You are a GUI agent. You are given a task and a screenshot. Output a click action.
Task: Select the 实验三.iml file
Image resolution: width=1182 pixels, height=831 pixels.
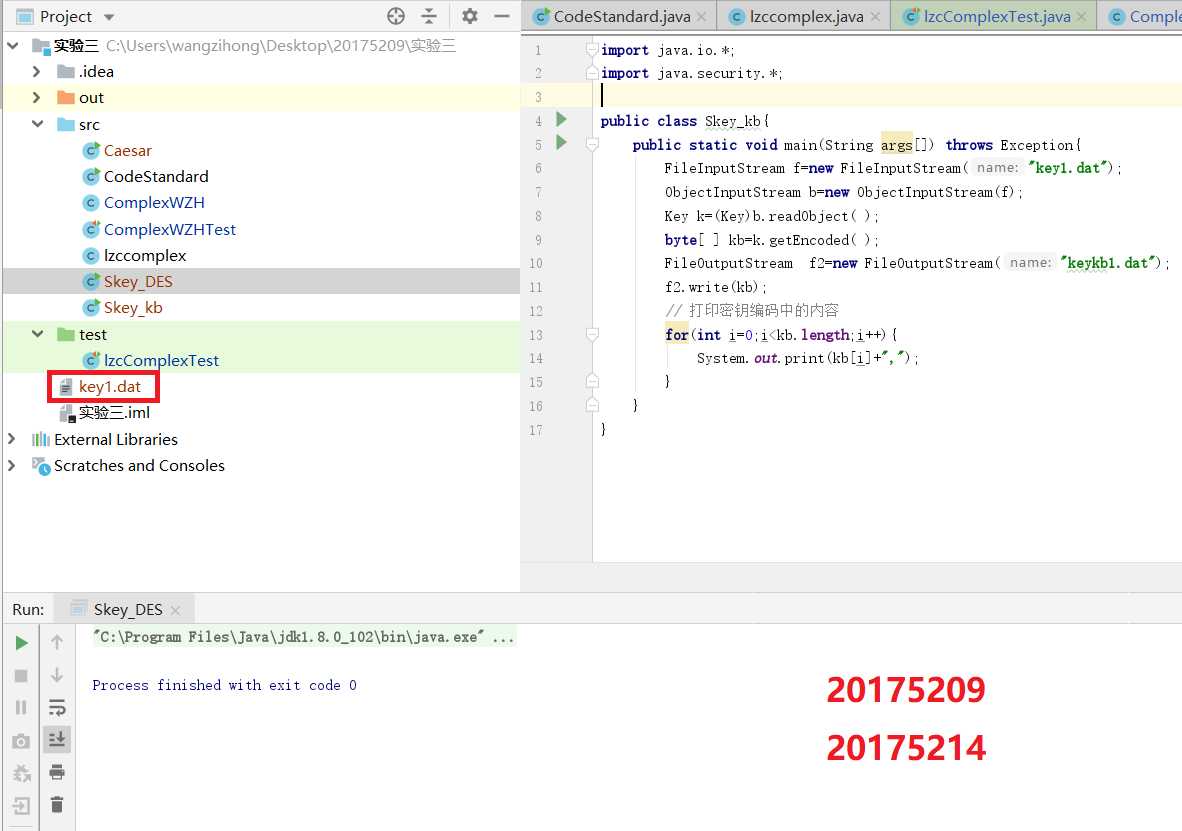point(114,412)
